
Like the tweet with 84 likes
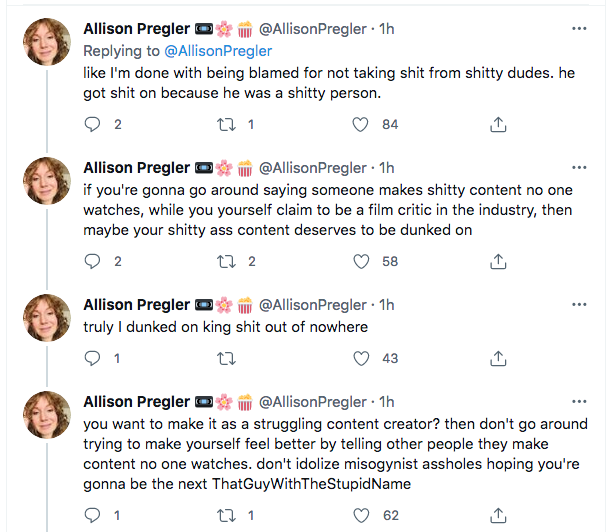pos(364,124)
